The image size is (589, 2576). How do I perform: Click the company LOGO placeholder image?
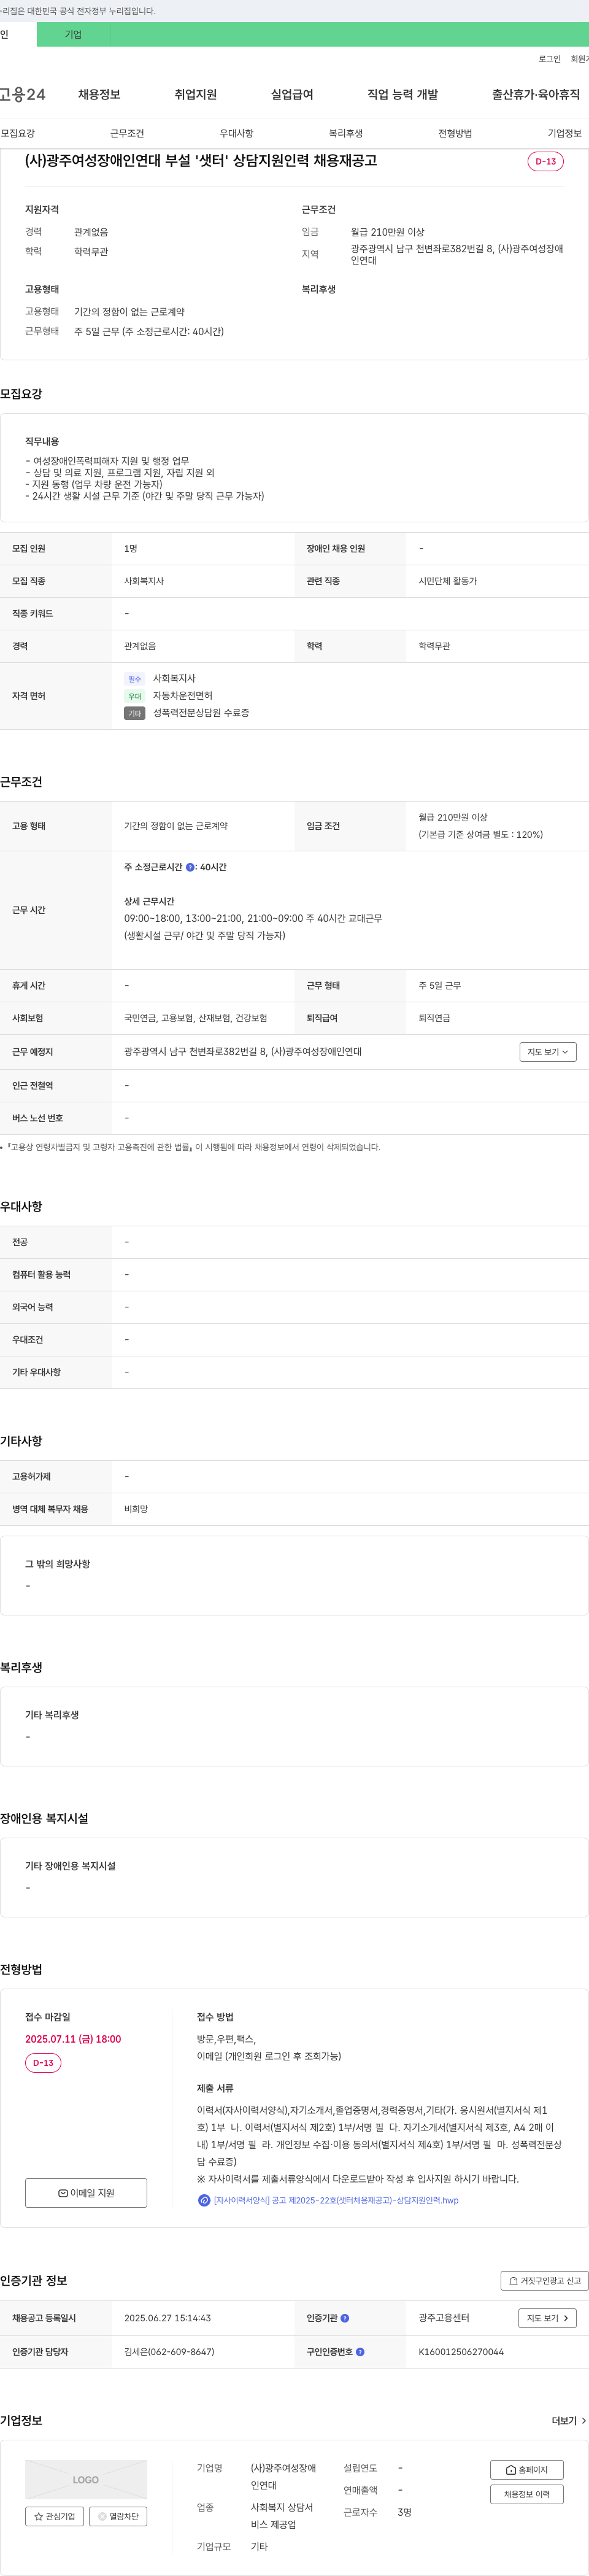86,2480
